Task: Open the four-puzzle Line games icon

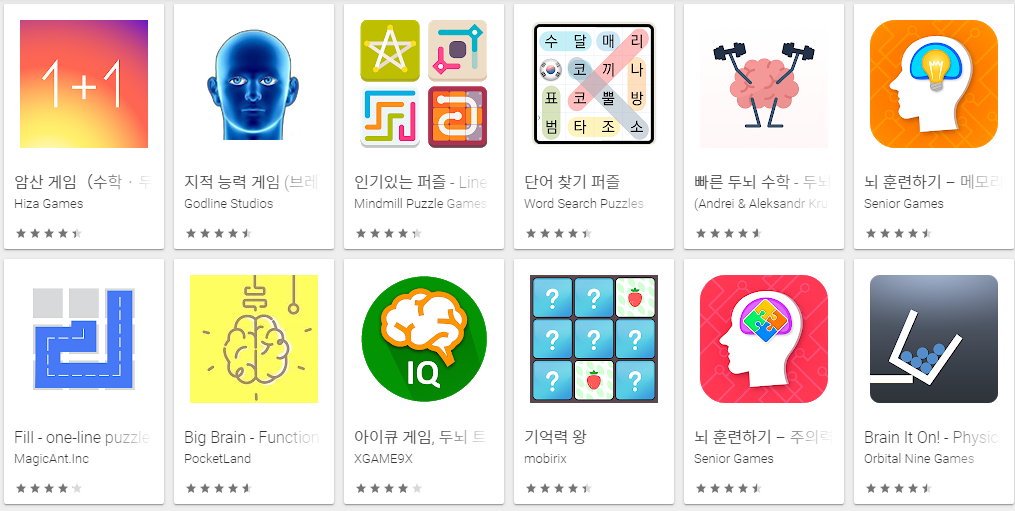Action: click(x=424, y=84)
